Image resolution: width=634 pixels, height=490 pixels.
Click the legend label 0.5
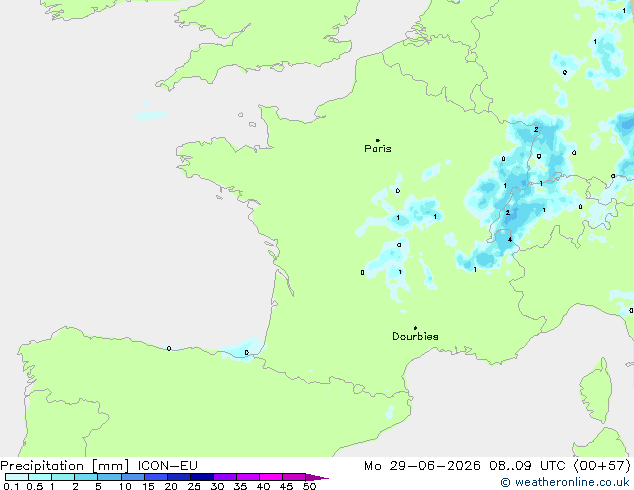coord(35,486)
